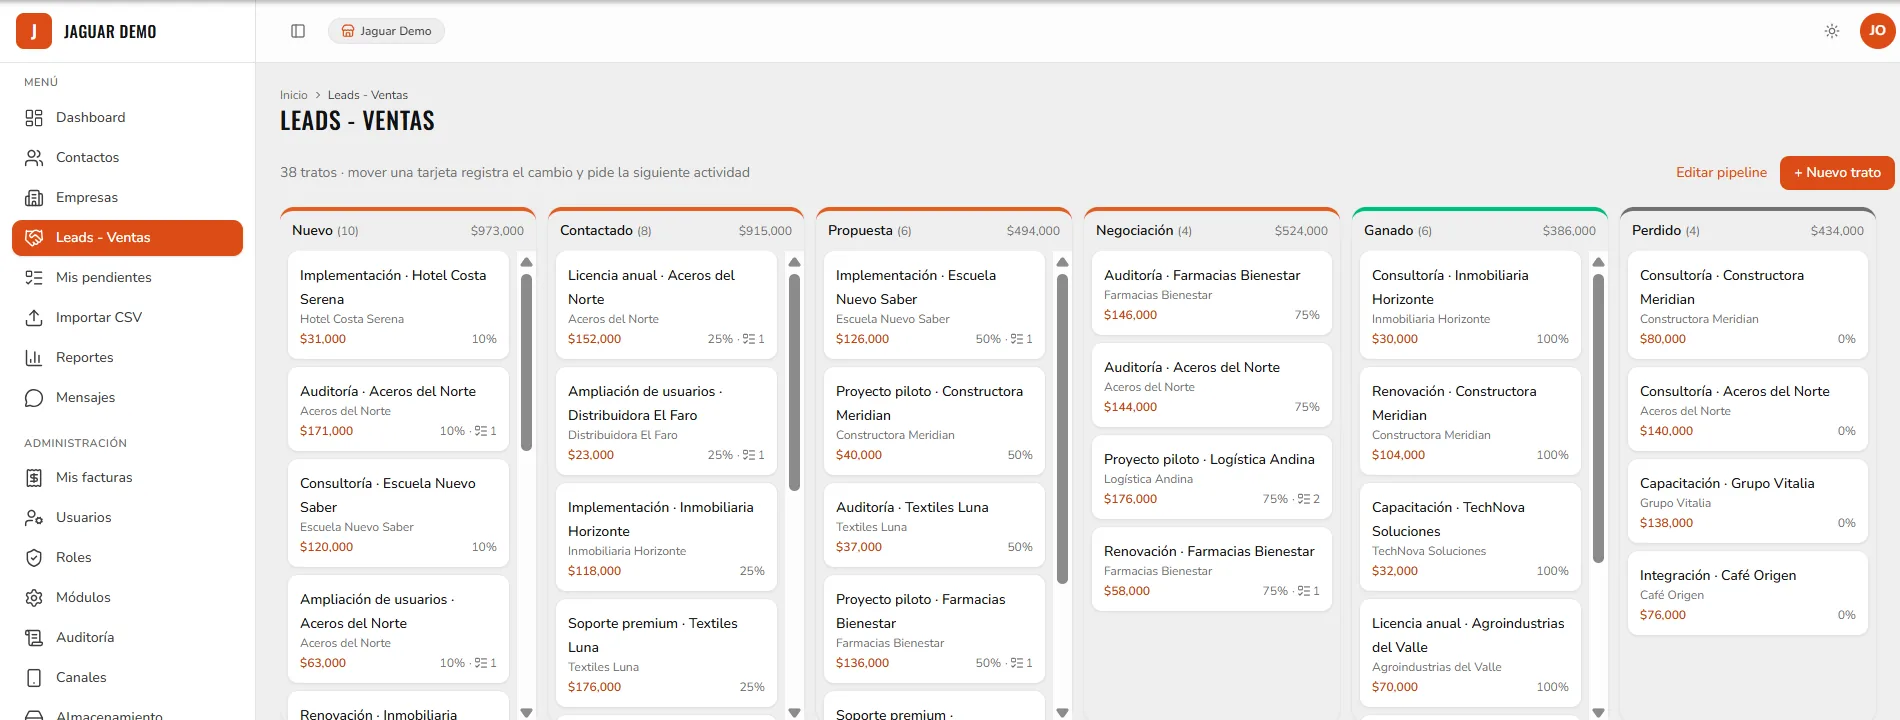Select Leads - Ventas menu item
The image size is (1900, 720).
(x=127, y=238)
